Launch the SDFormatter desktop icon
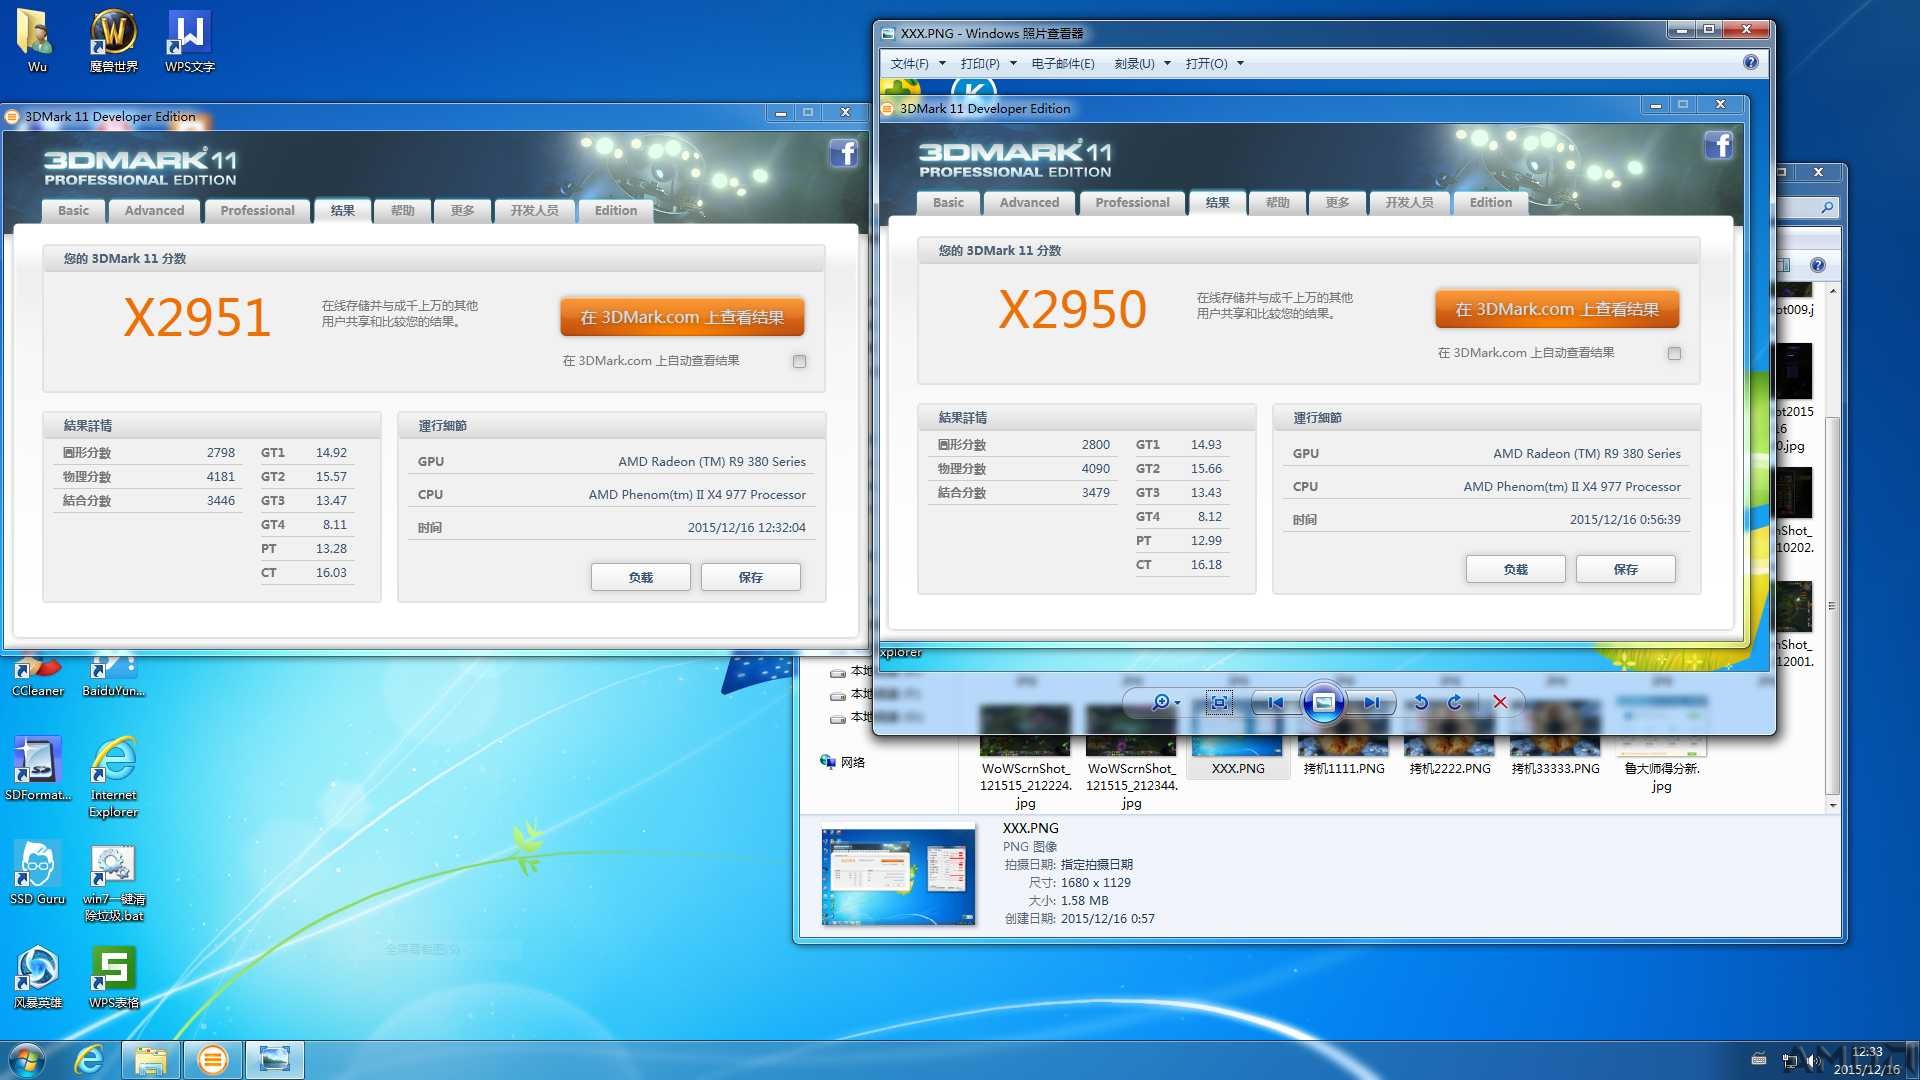 [37, 768]
